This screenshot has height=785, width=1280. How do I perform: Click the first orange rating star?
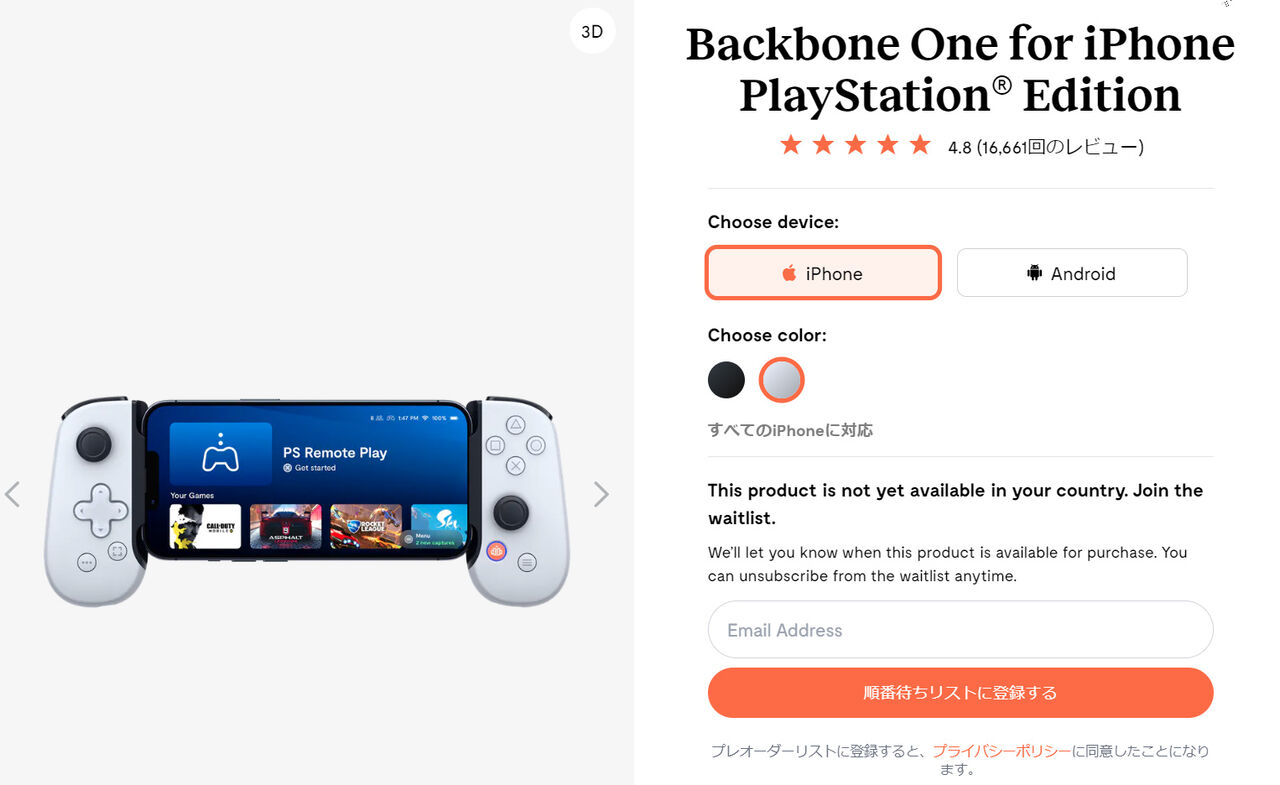pyautogui.click(x=791, y=146)
